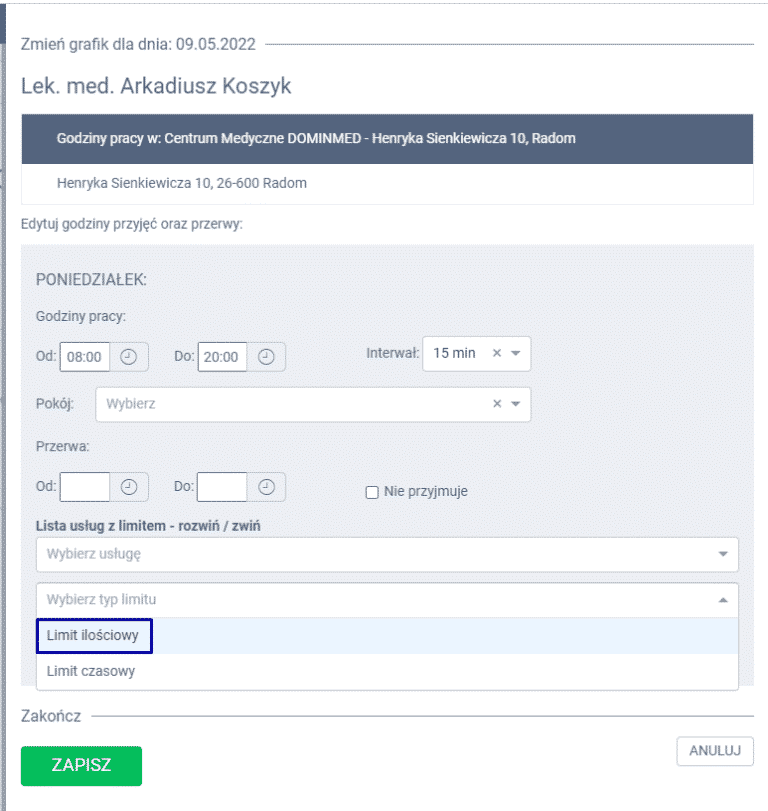Collapse the 'Wybierz typ limitu' dropdown
Image resolution: width=768 pixels, height=811 pixels.
point(719,600)
